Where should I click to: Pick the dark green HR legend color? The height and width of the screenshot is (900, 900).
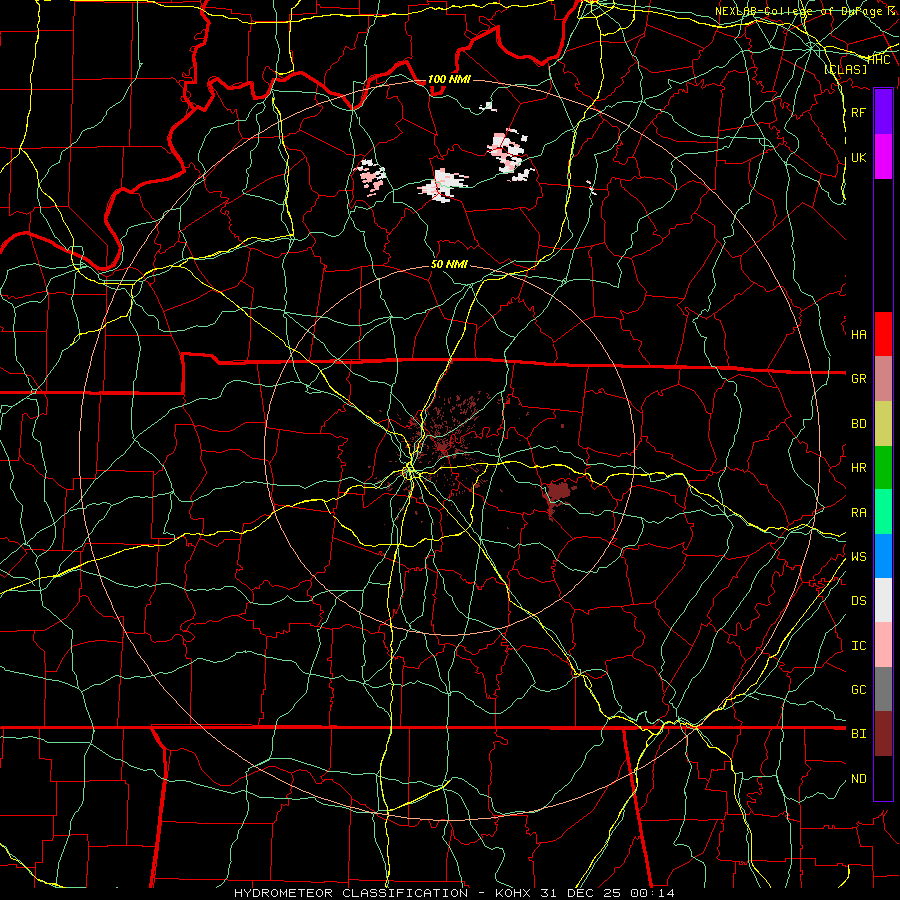coord(883,468)
